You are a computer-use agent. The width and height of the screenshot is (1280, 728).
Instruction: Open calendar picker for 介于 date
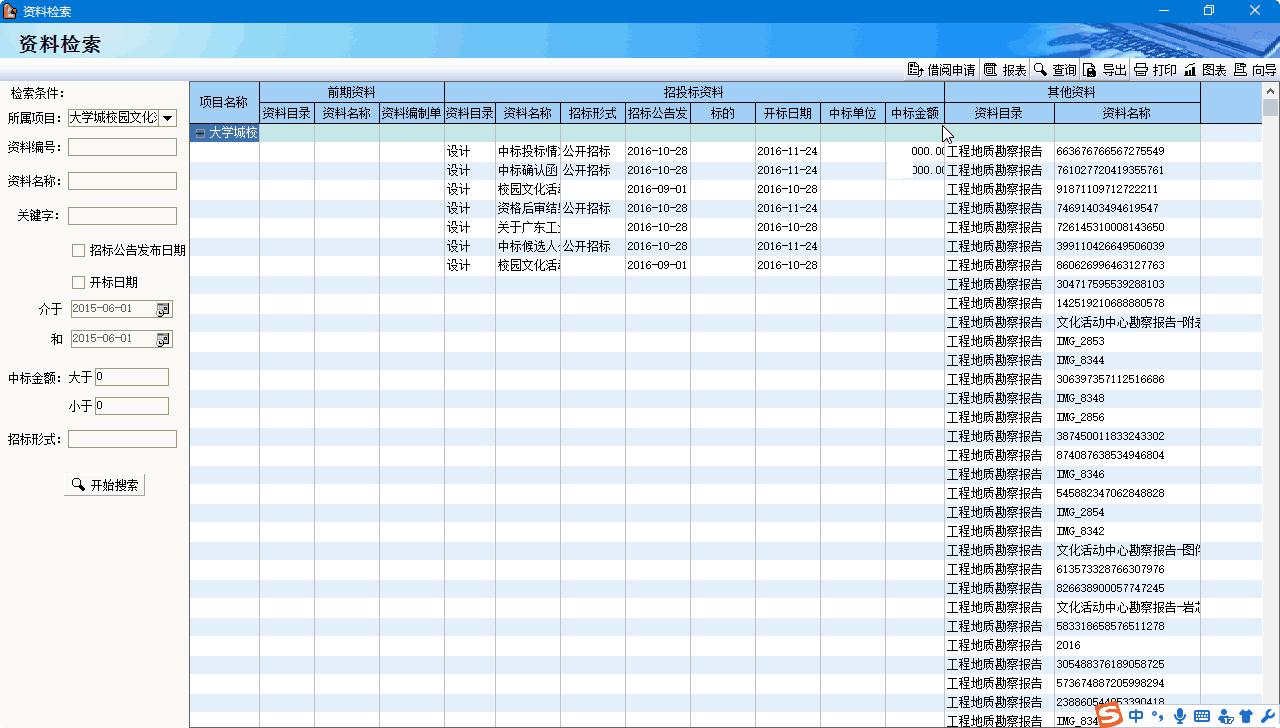click(163, 310)
